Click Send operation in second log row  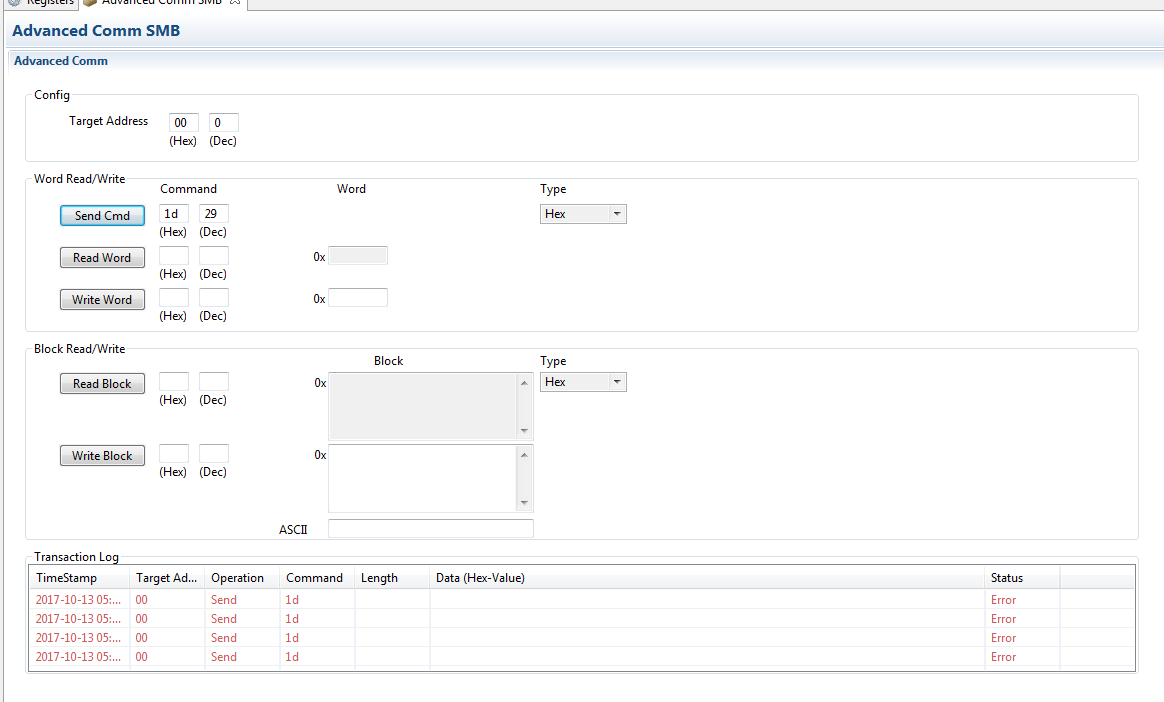coord(223,619)
